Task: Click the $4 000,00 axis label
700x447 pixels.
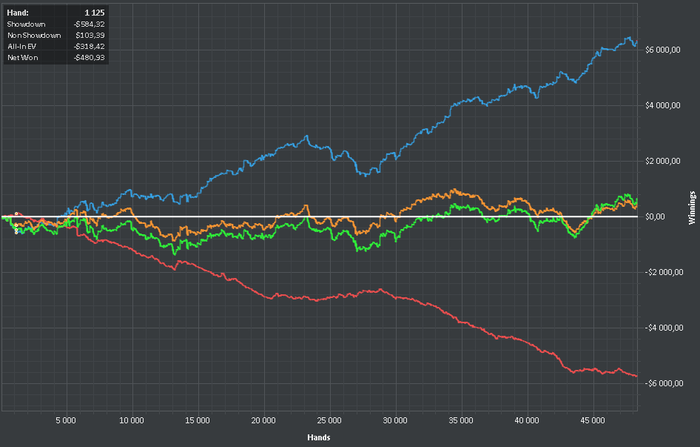Action: coord(662,105)
